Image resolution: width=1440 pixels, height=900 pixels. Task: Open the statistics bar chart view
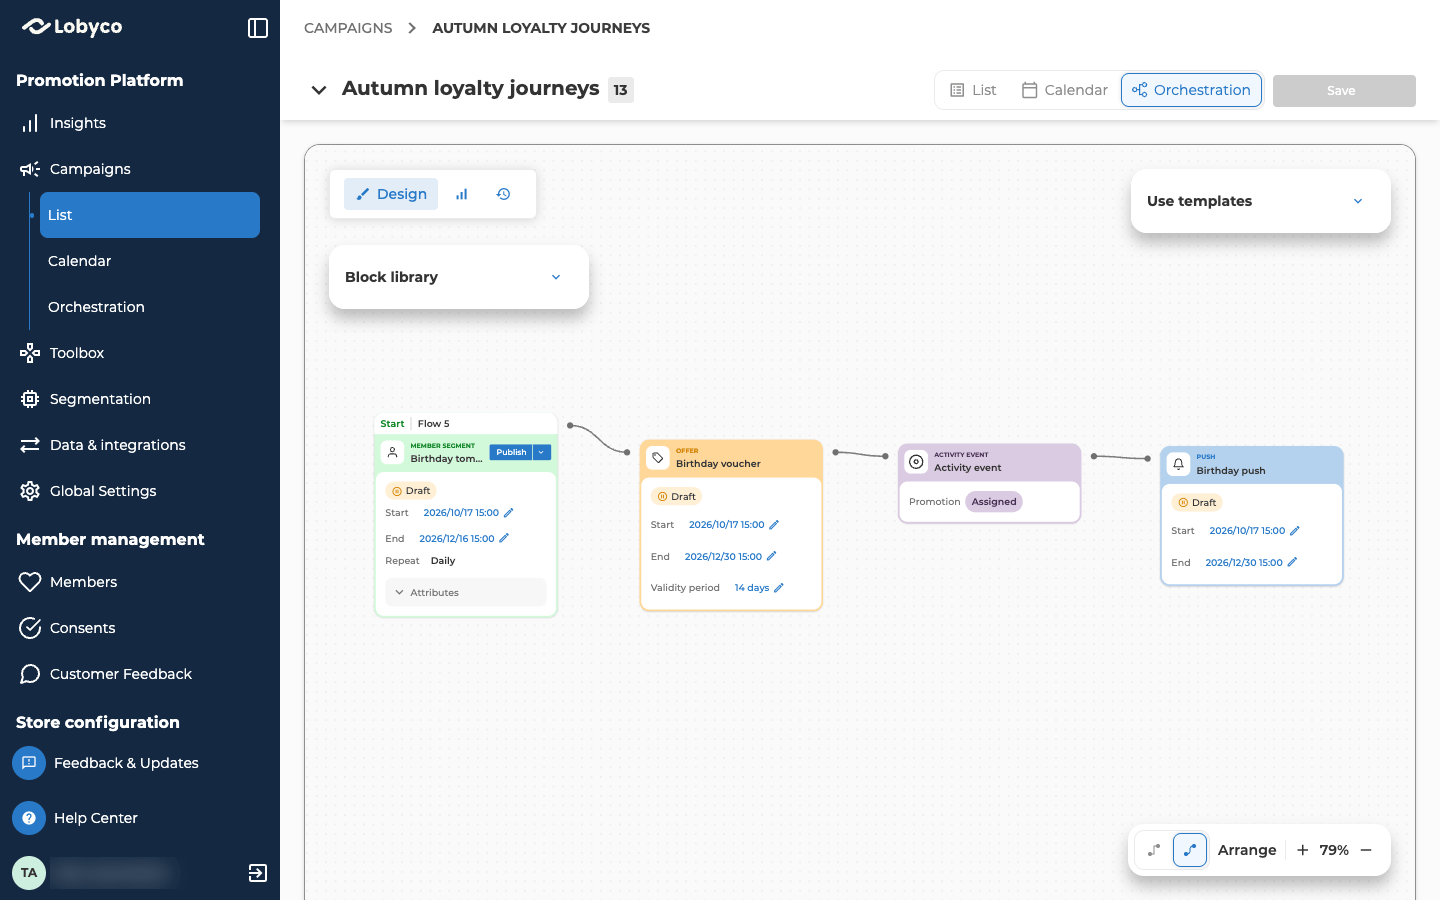click(x=461, y=194)
